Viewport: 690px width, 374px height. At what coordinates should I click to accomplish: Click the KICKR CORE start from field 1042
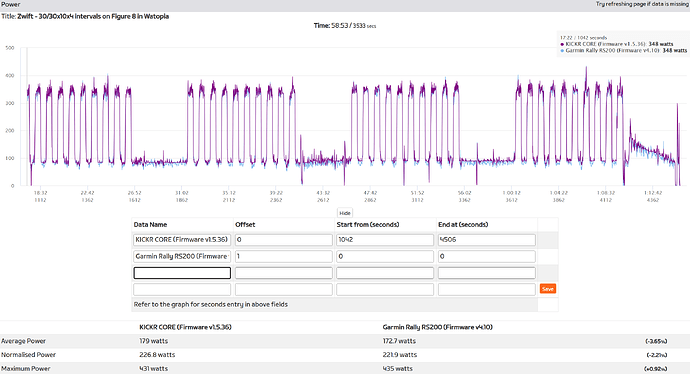point(385,240)
